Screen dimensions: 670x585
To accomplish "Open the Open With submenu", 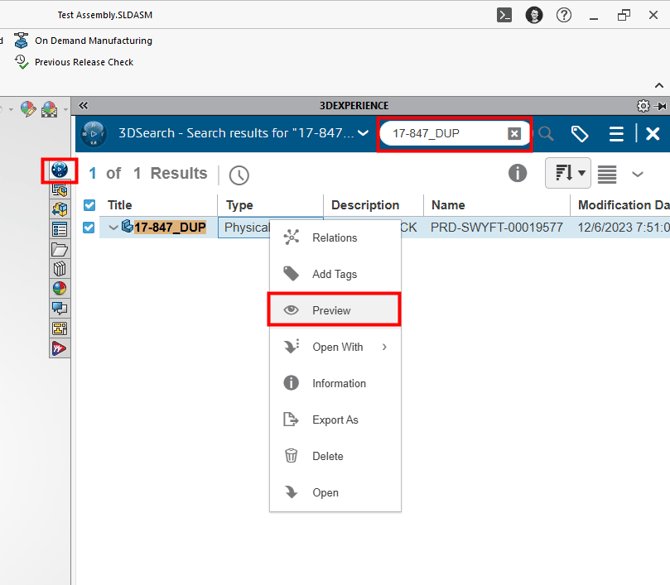I will pos(335,347).
